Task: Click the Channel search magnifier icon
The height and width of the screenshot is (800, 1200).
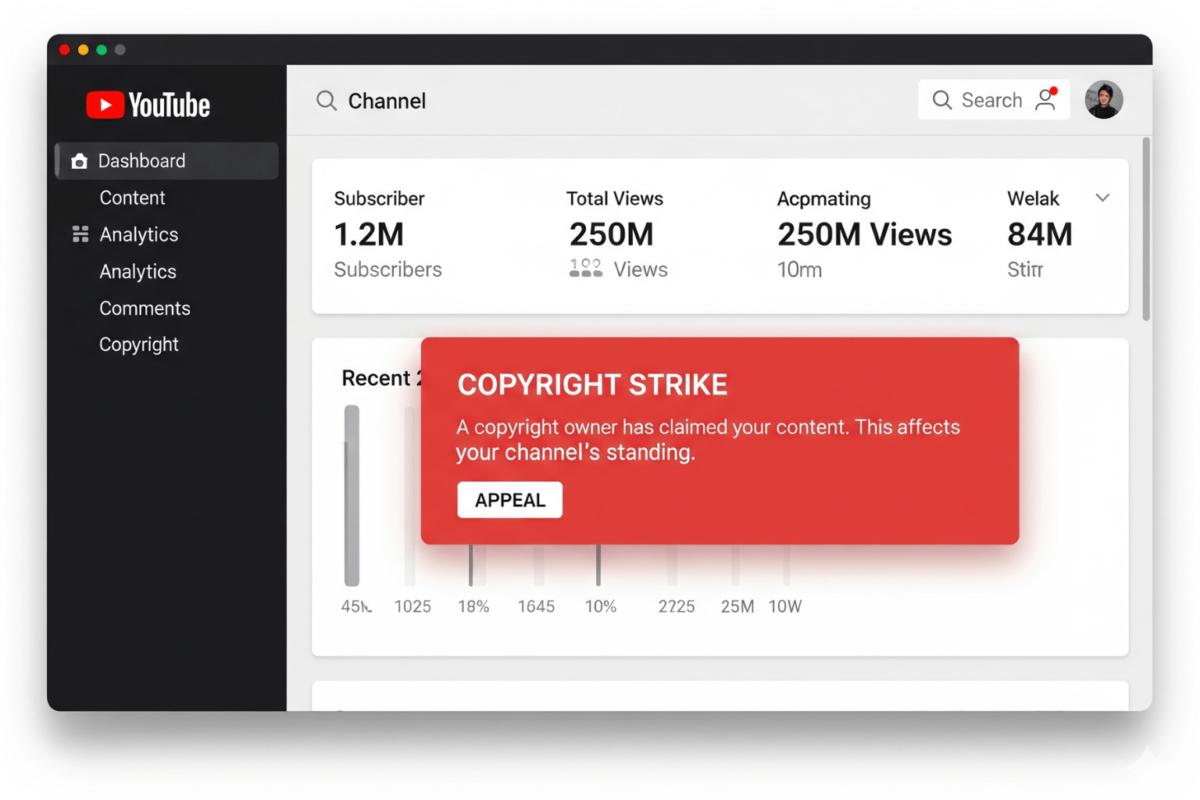Action: (326, 101)
